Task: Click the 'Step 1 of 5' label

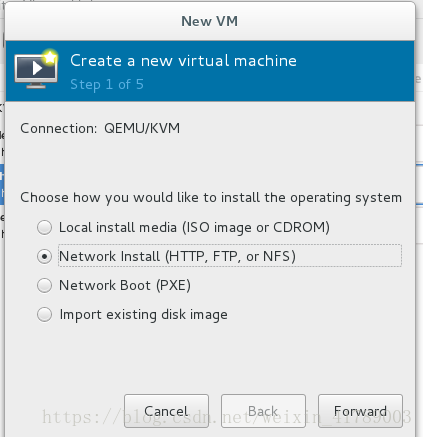Action: point(107,85)
